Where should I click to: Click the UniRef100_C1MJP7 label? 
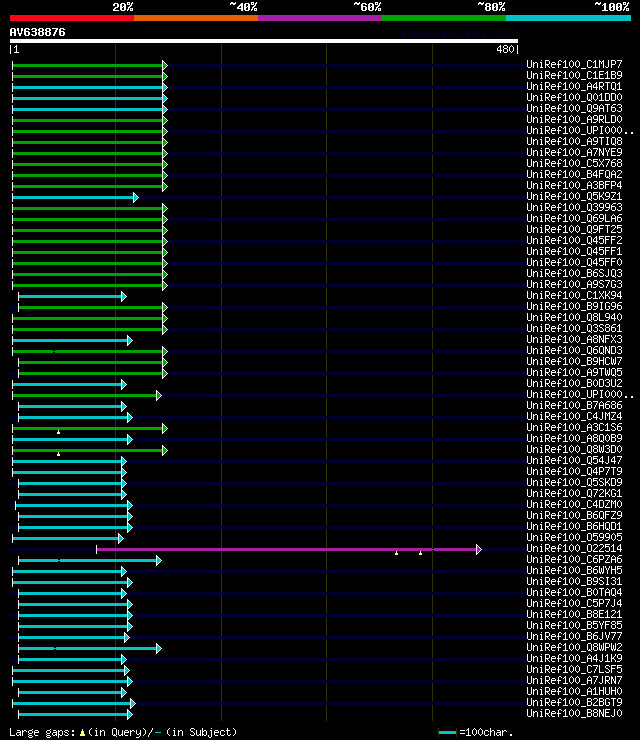[x=574, y=64]
